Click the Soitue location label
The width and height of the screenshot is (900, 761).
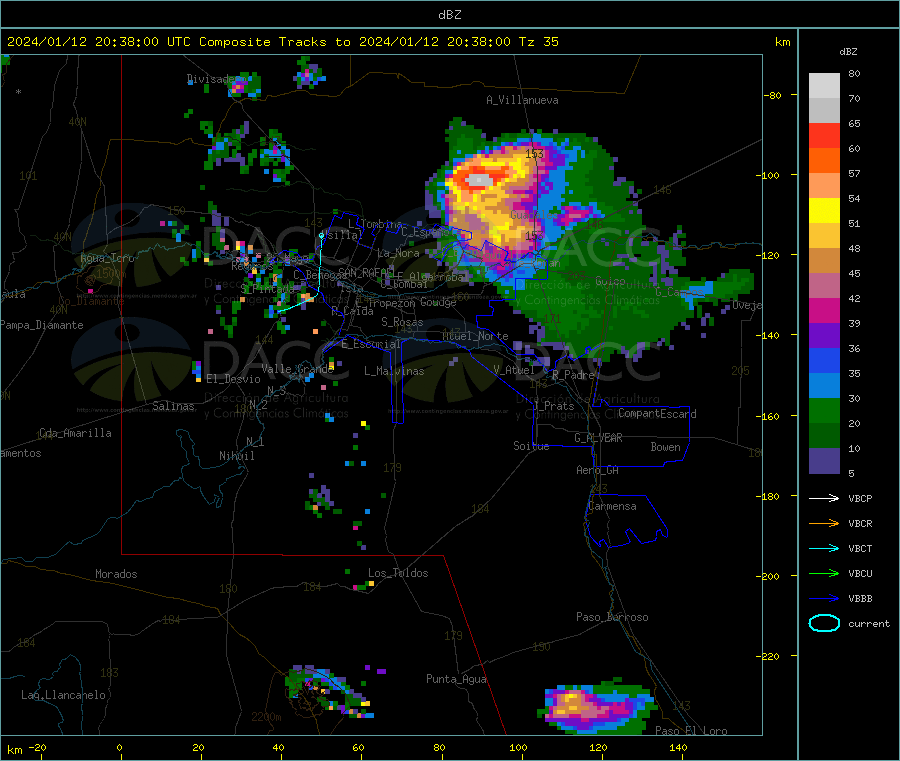[531, 445]
